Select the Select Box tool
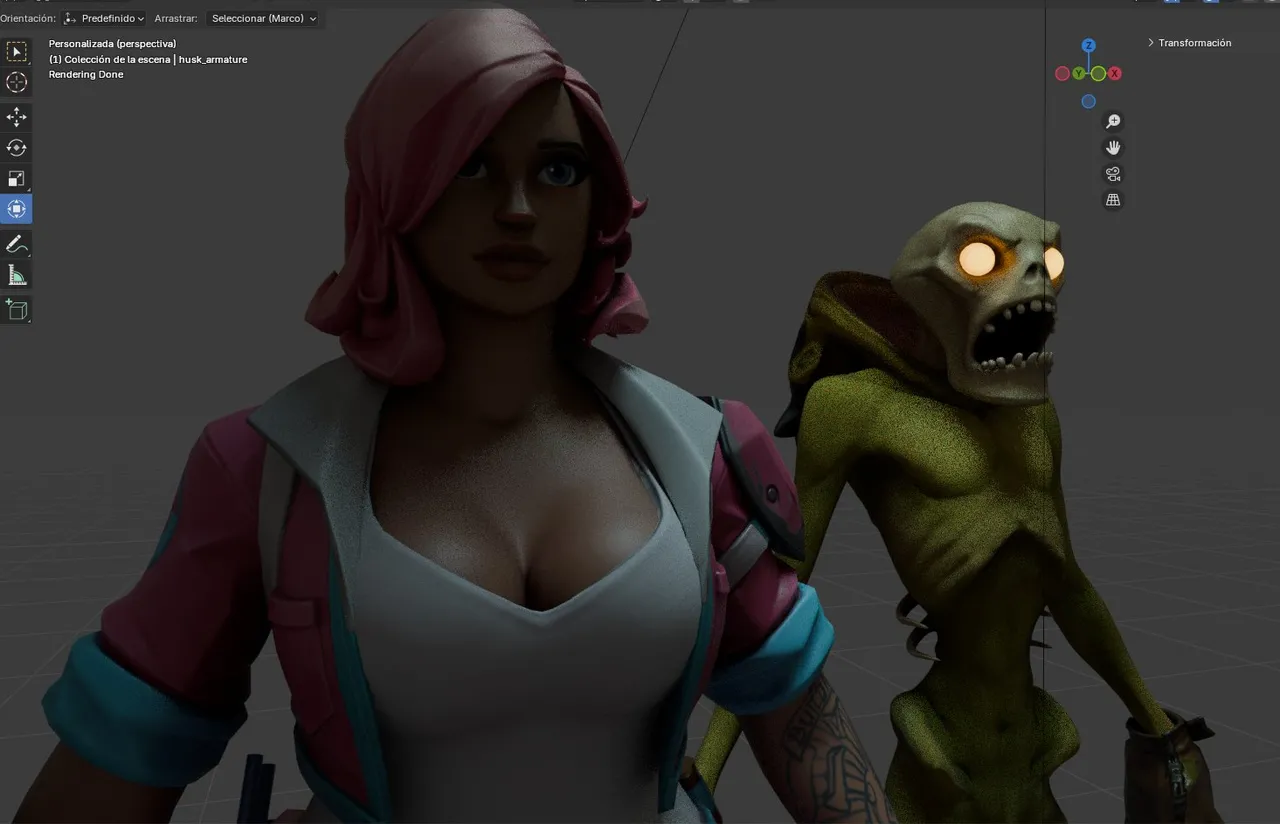Screen dimensions: 1280x824 coord(16,52)
